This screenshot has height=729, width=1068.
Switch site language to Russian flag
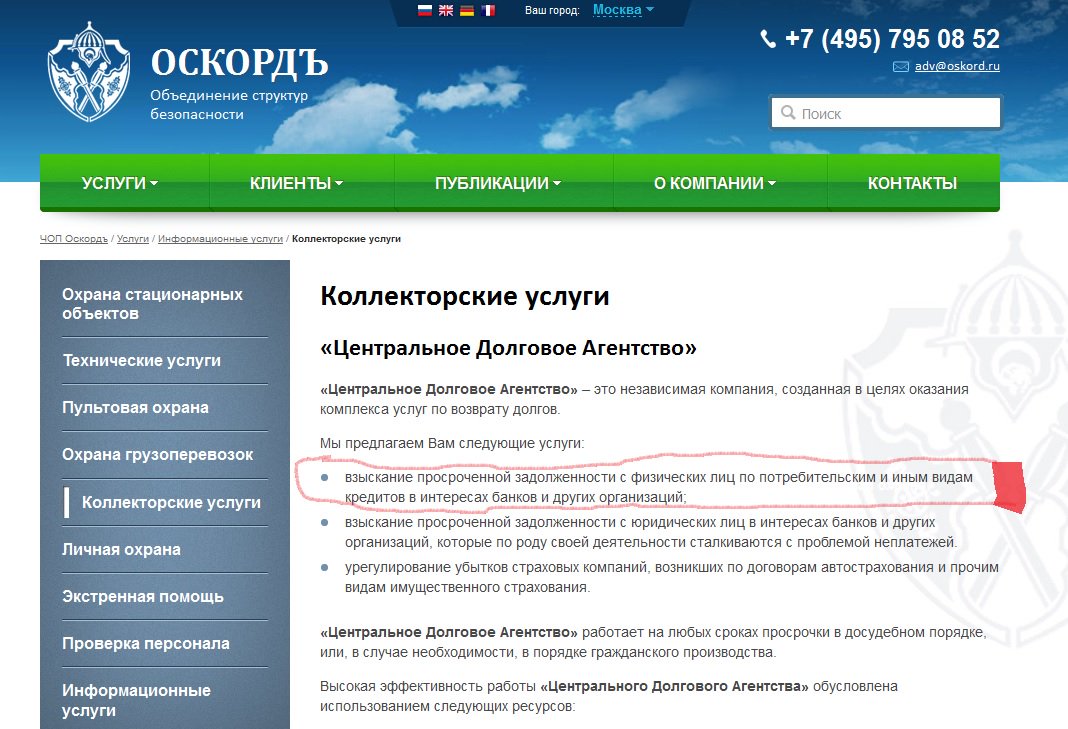coord(424,10)
